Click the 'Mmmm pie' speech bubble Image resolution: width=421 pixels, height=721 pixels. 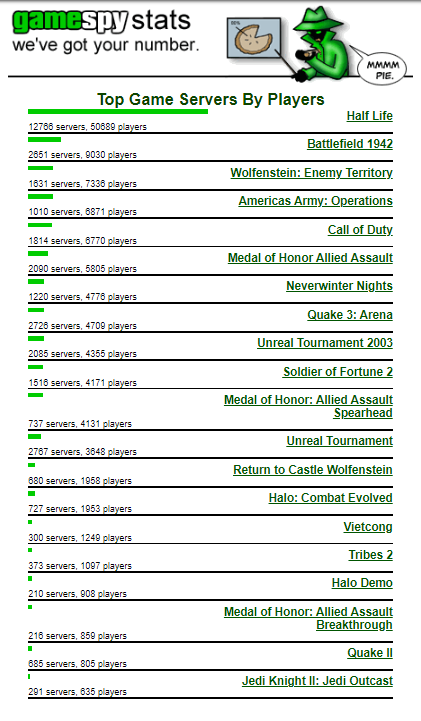pos(382,69)
